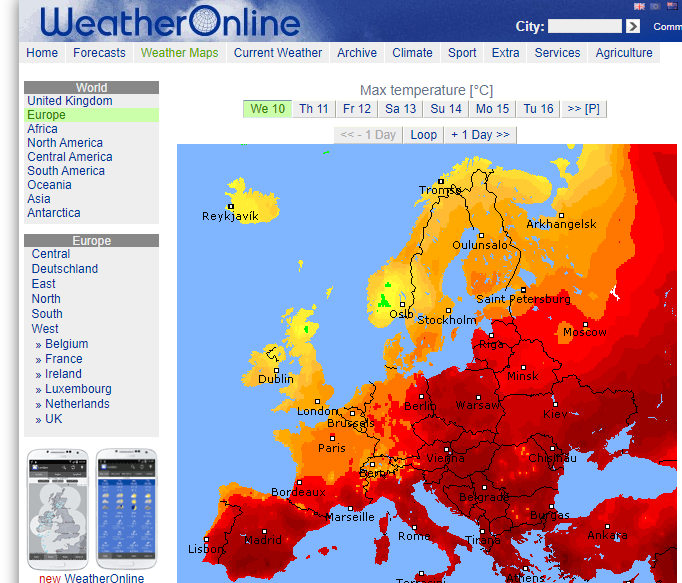This screenshot has height=583, width=682.
Task: Select the UK flag language icon
Action: [639, 6]
